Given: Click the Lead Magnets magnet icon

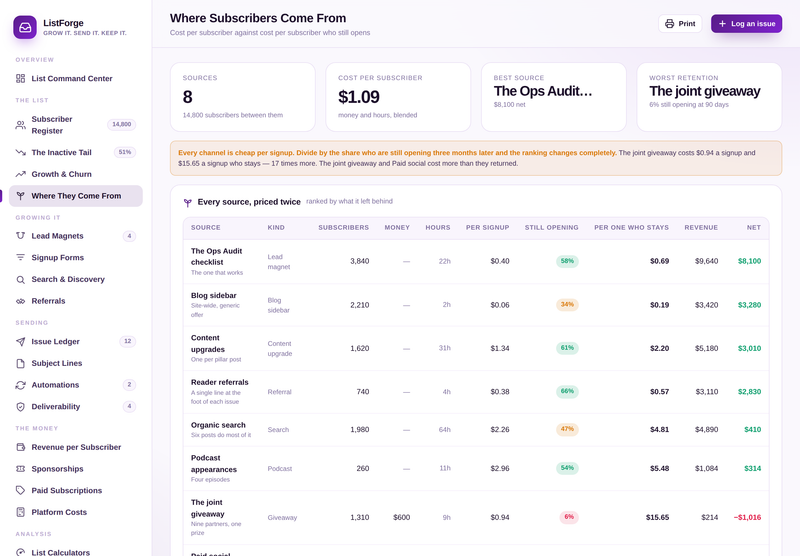Looking at the screenshot, I should click(x=20, y=236).
